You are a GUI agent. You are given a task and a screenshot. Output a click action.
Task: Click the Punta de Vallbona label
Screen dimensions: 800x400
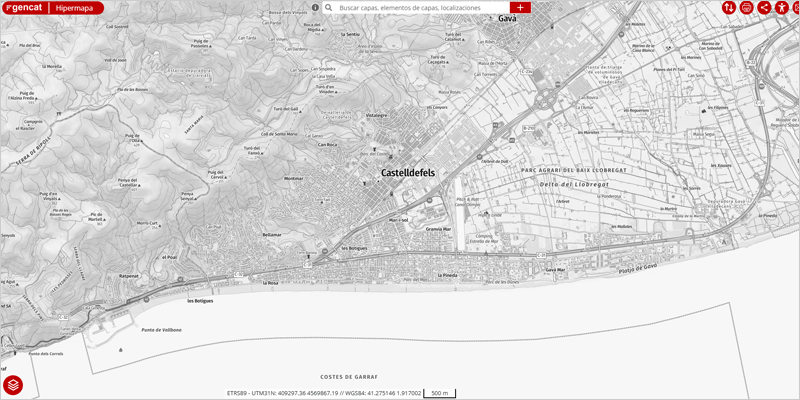coord(161,330)
